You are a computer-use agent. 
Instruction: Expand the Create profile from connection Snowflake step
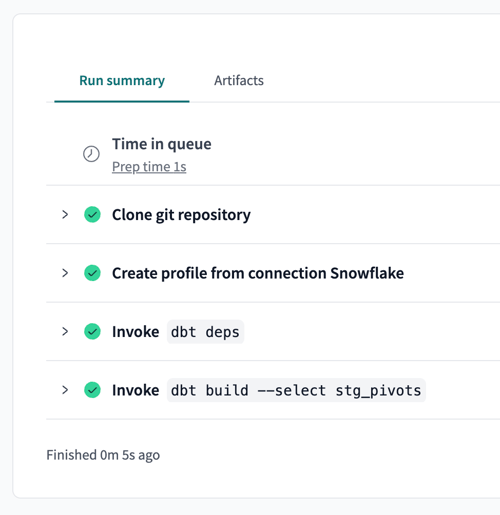(x=65, y=273)
